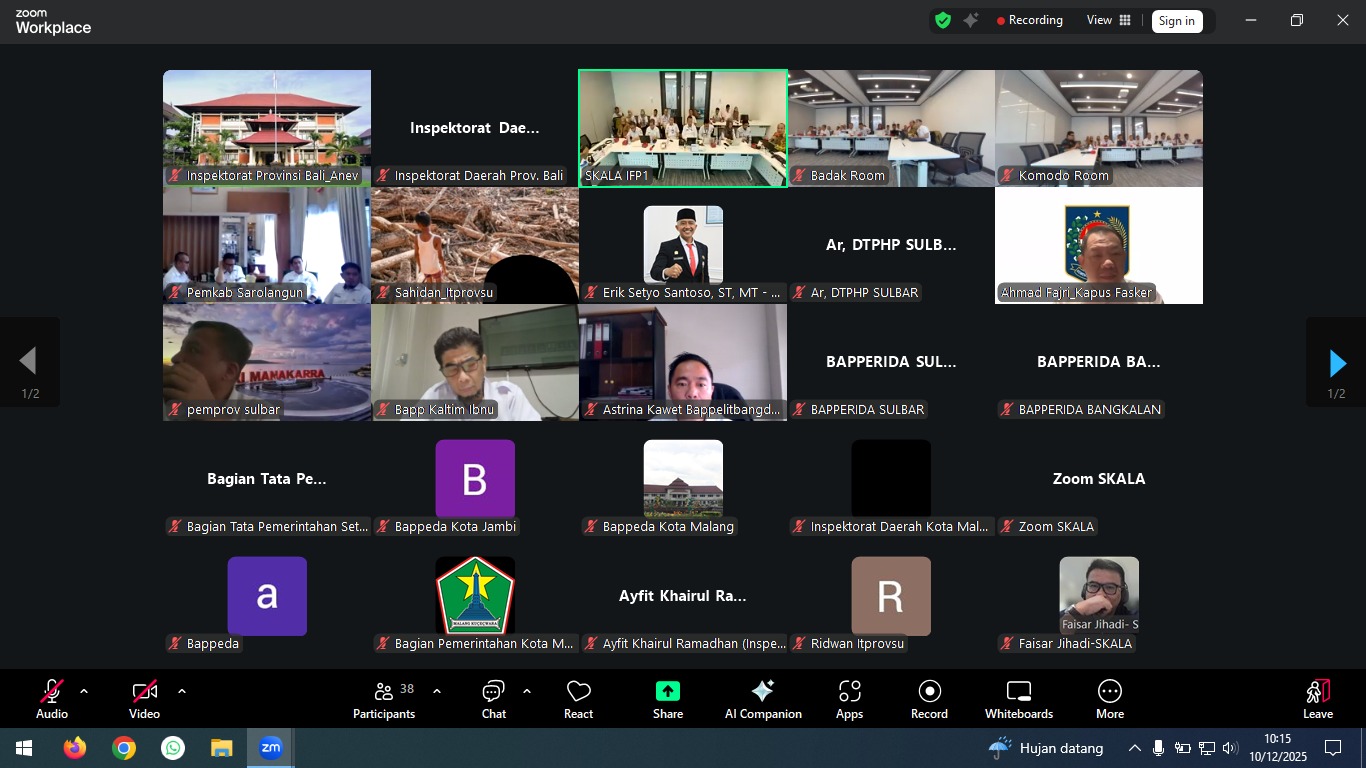Click the Sign in button
Image resolution: width=1366 pixels, height=768 pixels.
tap(1176, 21)
